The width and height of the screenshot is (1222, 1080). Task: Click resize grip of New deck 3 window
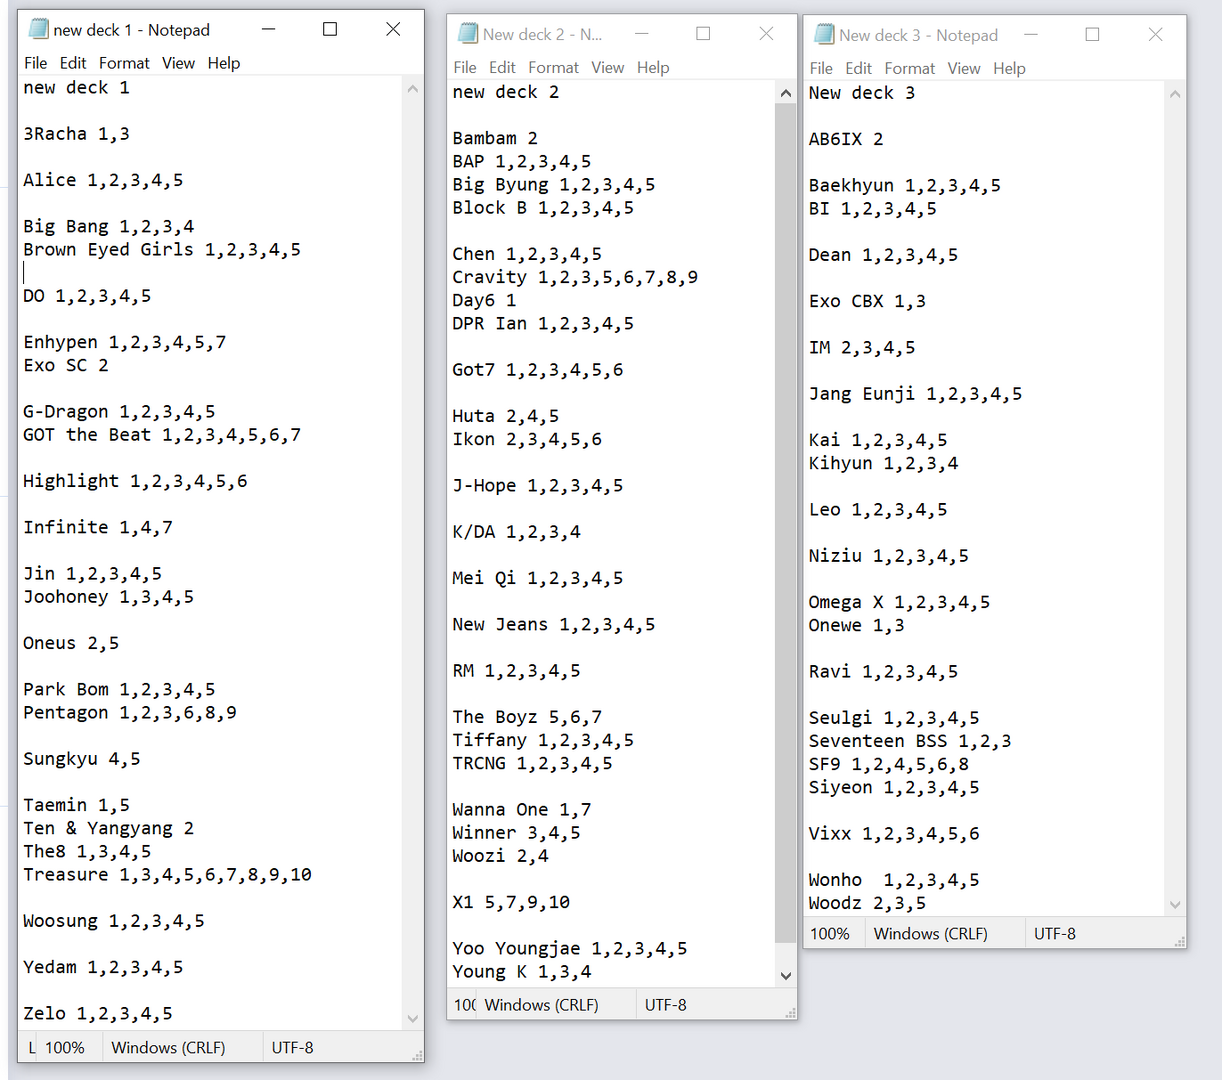1180,941
